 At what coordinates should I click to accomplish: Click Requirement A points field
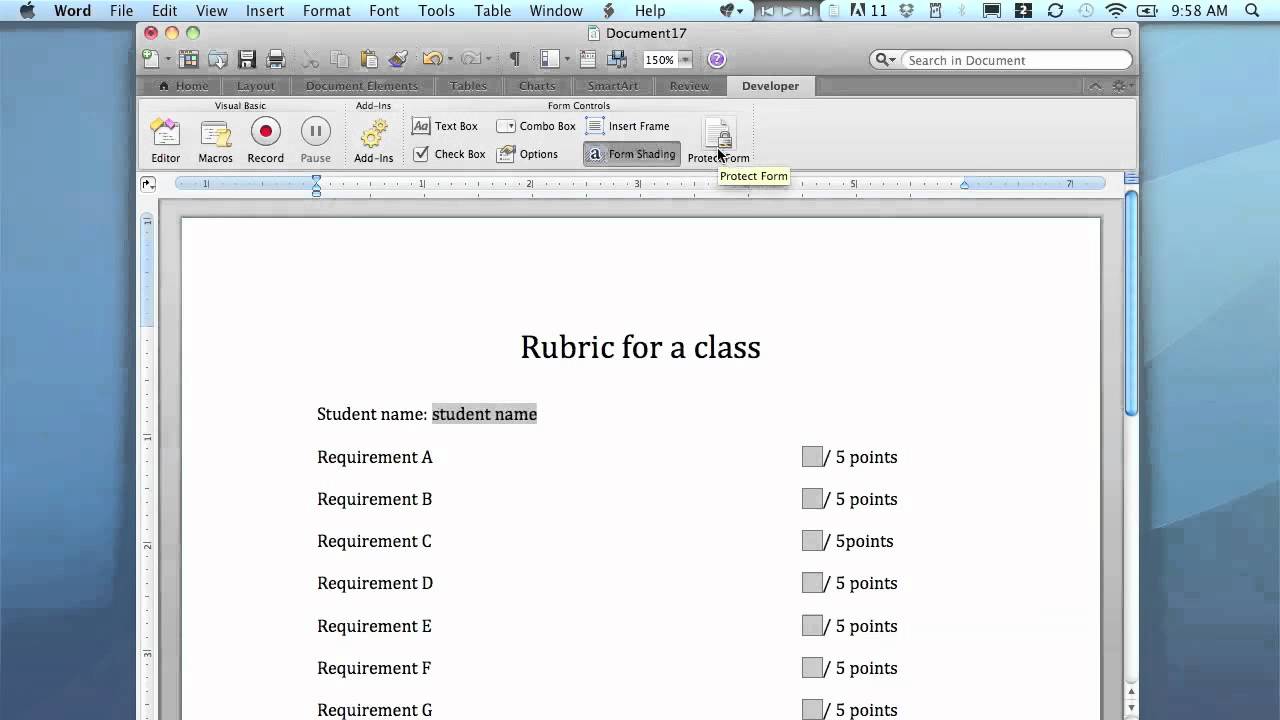(x=812, y=457)
